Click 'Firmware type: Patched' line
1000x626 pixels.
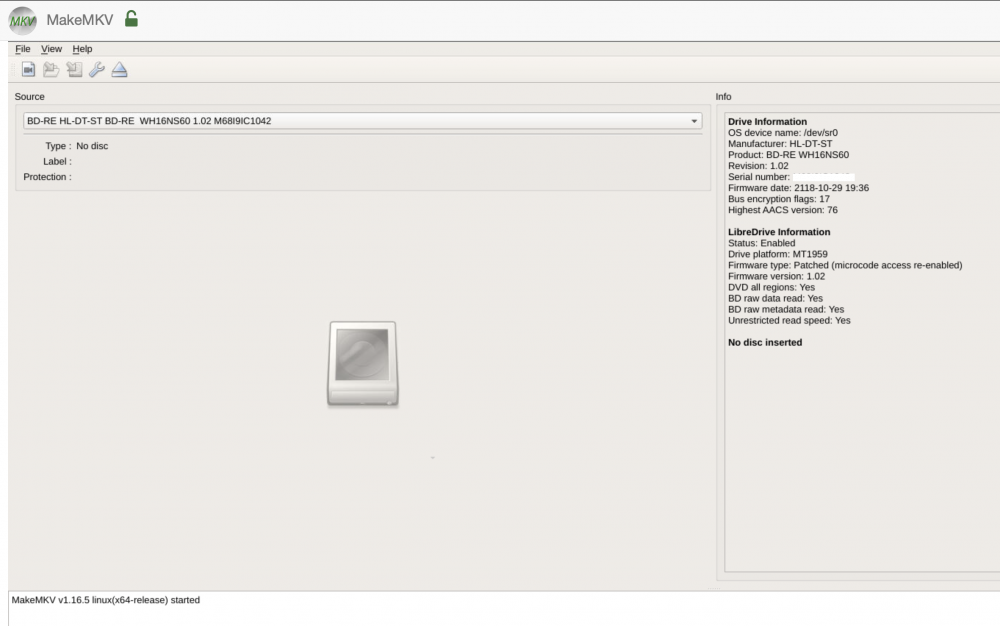click(845, 265)
